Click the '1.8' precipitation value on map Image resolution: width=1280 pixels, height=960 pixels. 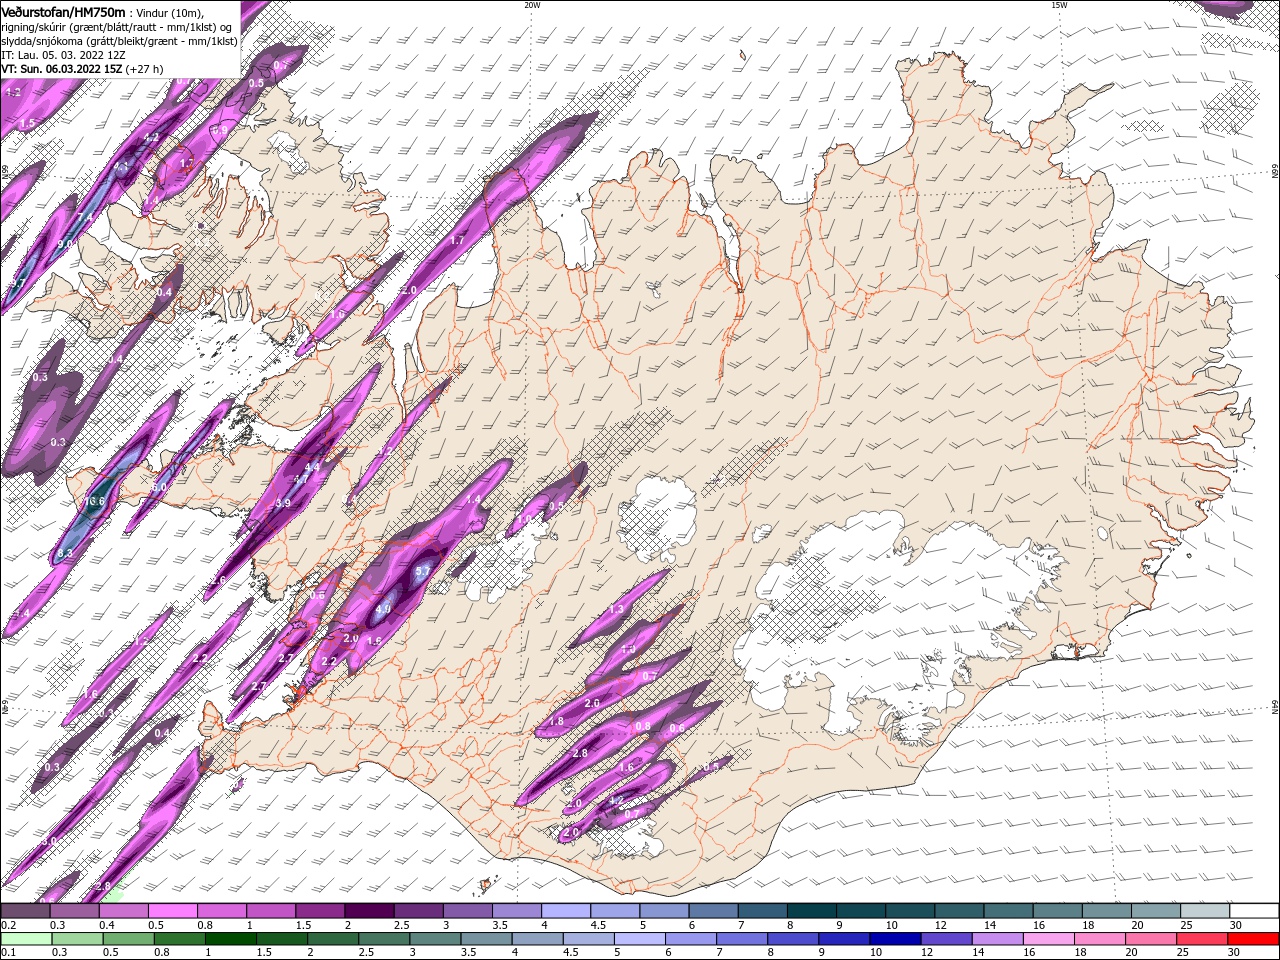557,721
